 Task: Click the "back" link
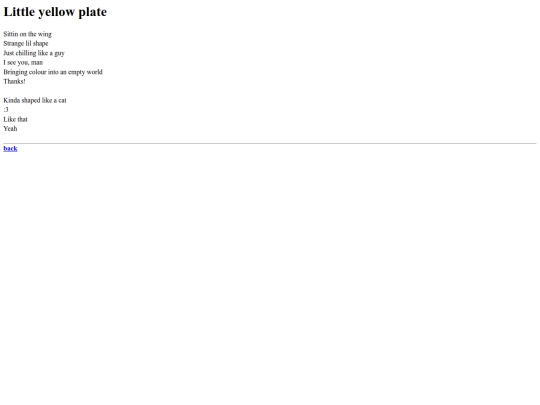pyautogui.click(x=10, y=148)
